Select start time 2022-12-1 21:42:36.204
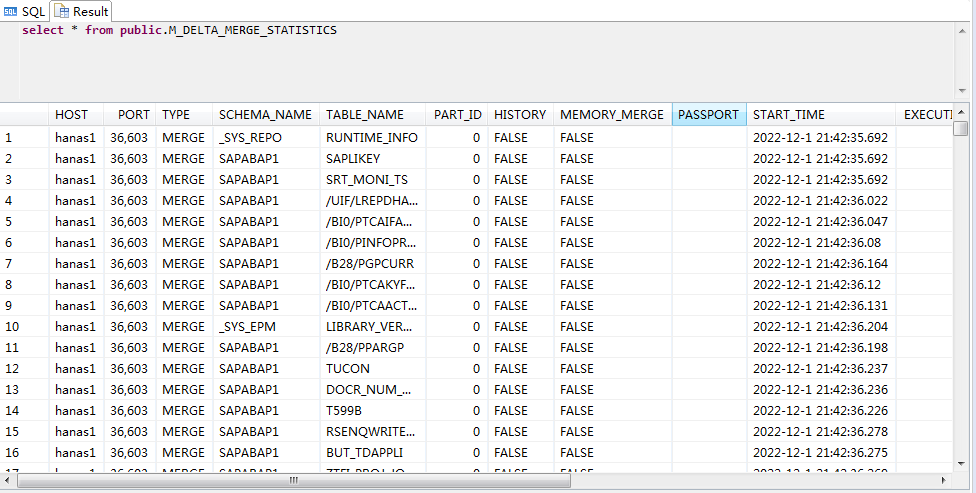This screenshot has width=976, height=493. pos(821,327)
